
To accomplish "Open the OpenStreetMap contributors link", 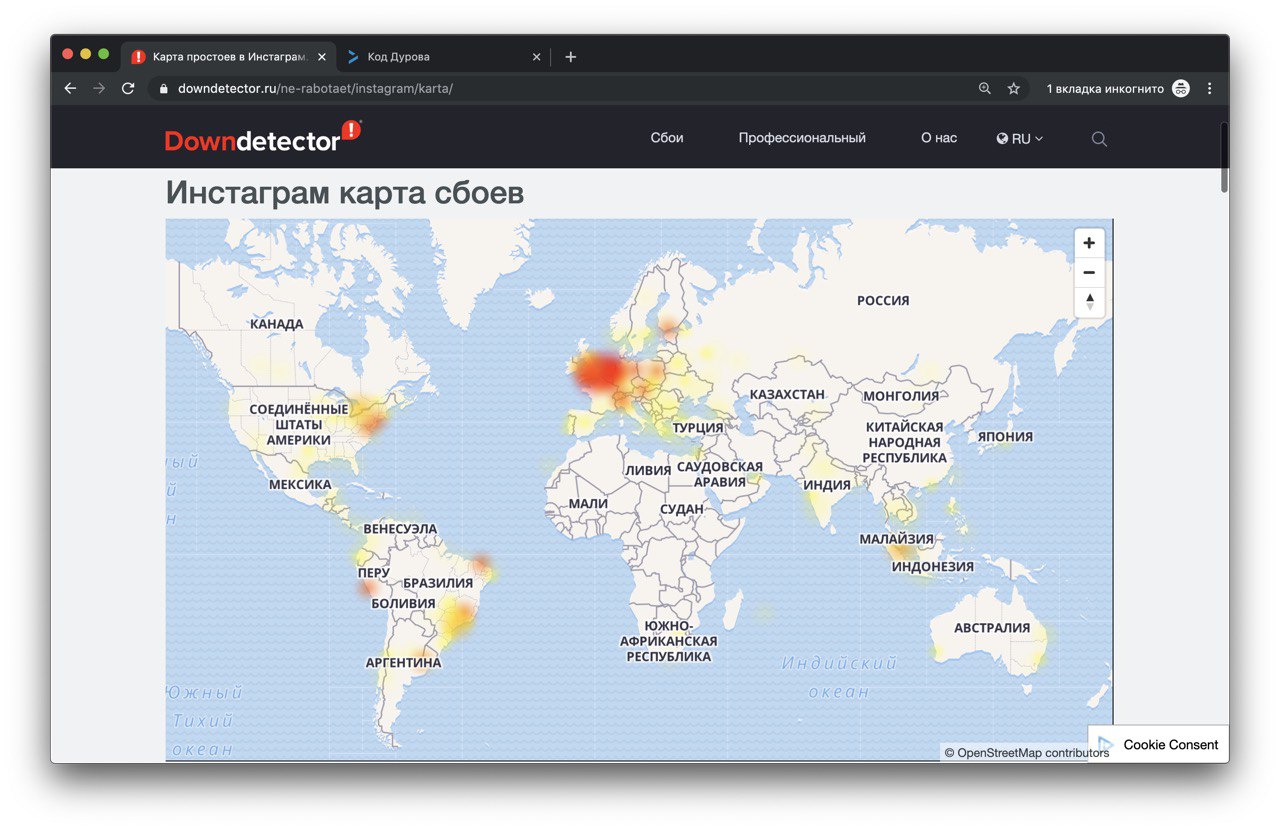I will [x=1027, y=753].
